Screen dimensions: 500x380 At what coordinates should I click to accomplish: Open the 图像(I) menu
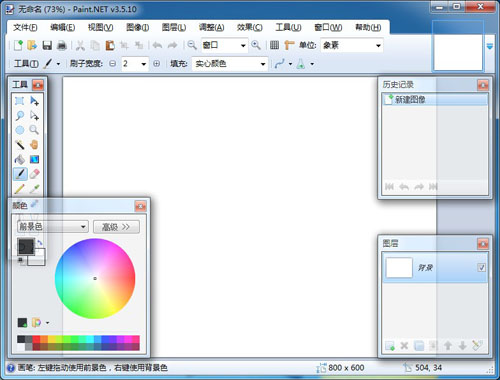pos(137,27)
